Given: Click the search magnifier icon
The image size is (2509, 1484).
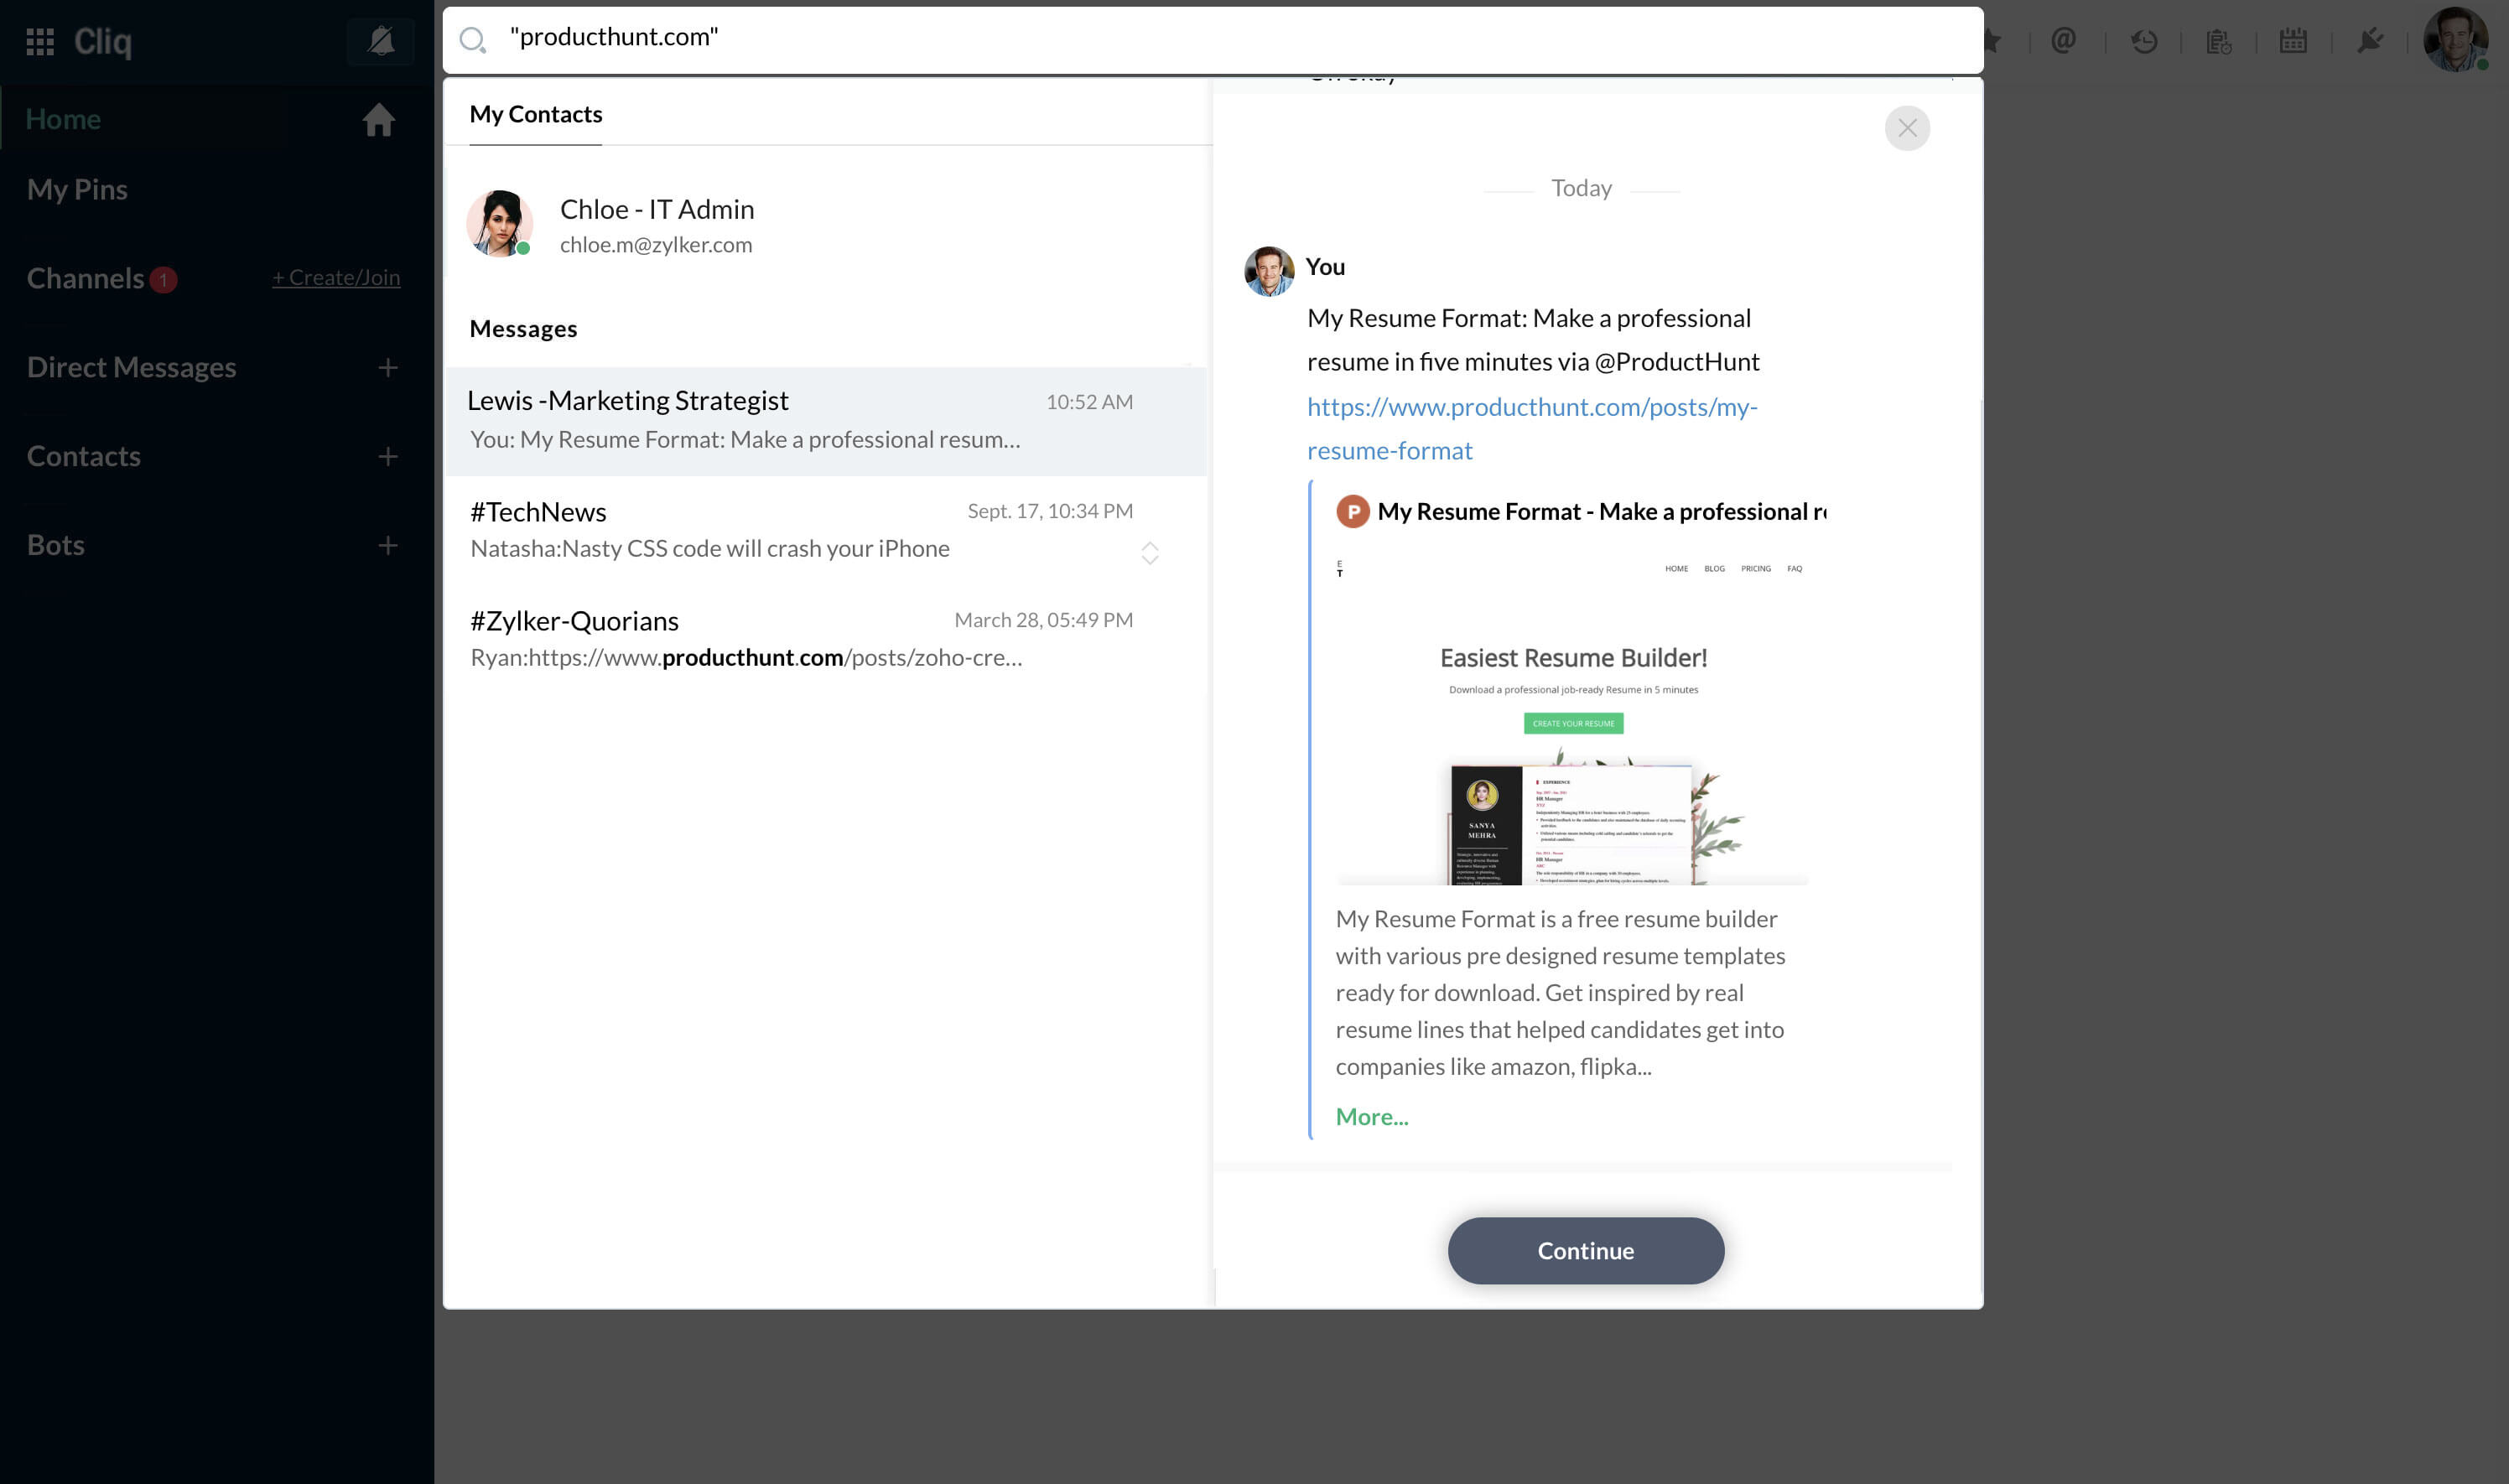Looking at the screenshot, I should [472, 40].
